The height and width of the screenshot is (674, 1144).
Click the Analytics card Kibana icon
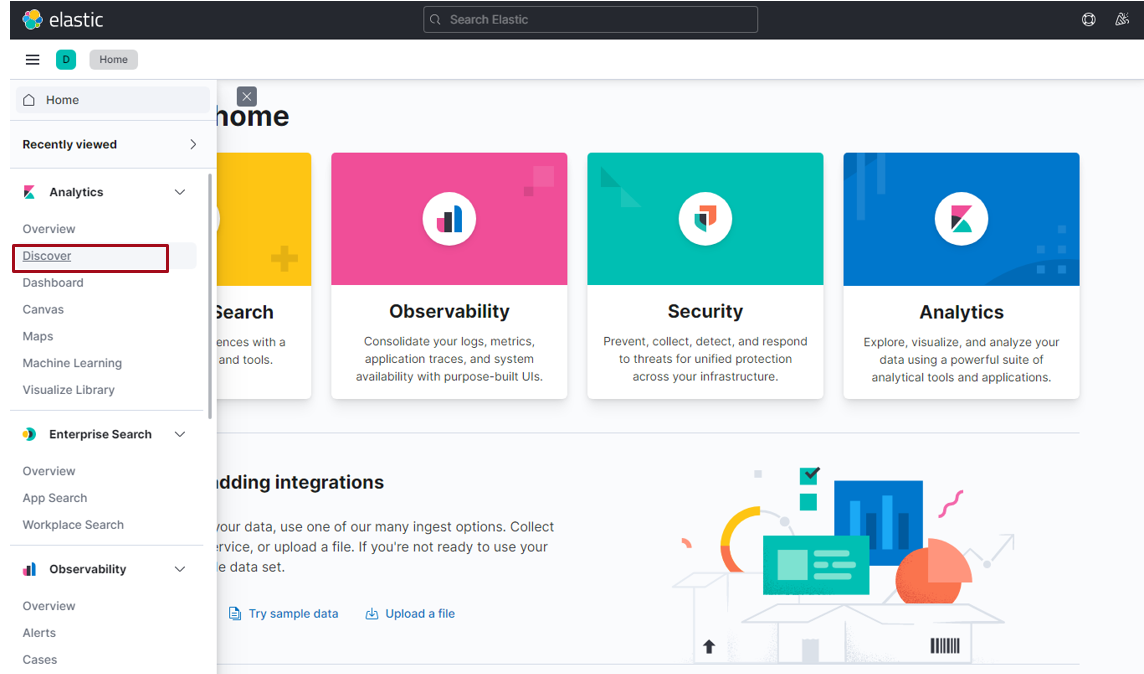(961, 218)
